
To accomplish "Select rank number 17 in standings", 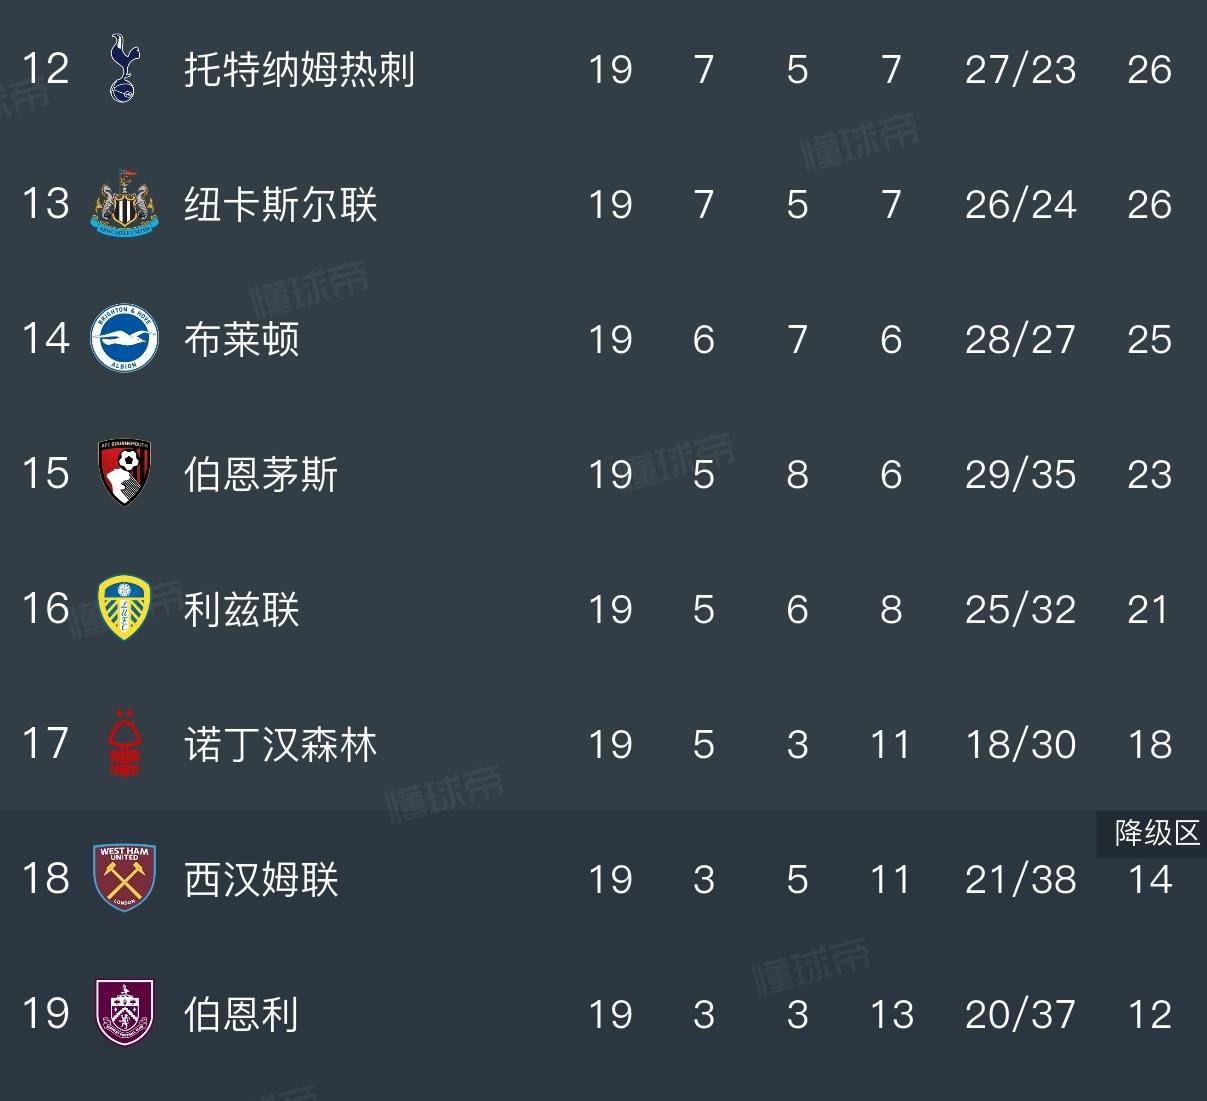I will (46, 744).
